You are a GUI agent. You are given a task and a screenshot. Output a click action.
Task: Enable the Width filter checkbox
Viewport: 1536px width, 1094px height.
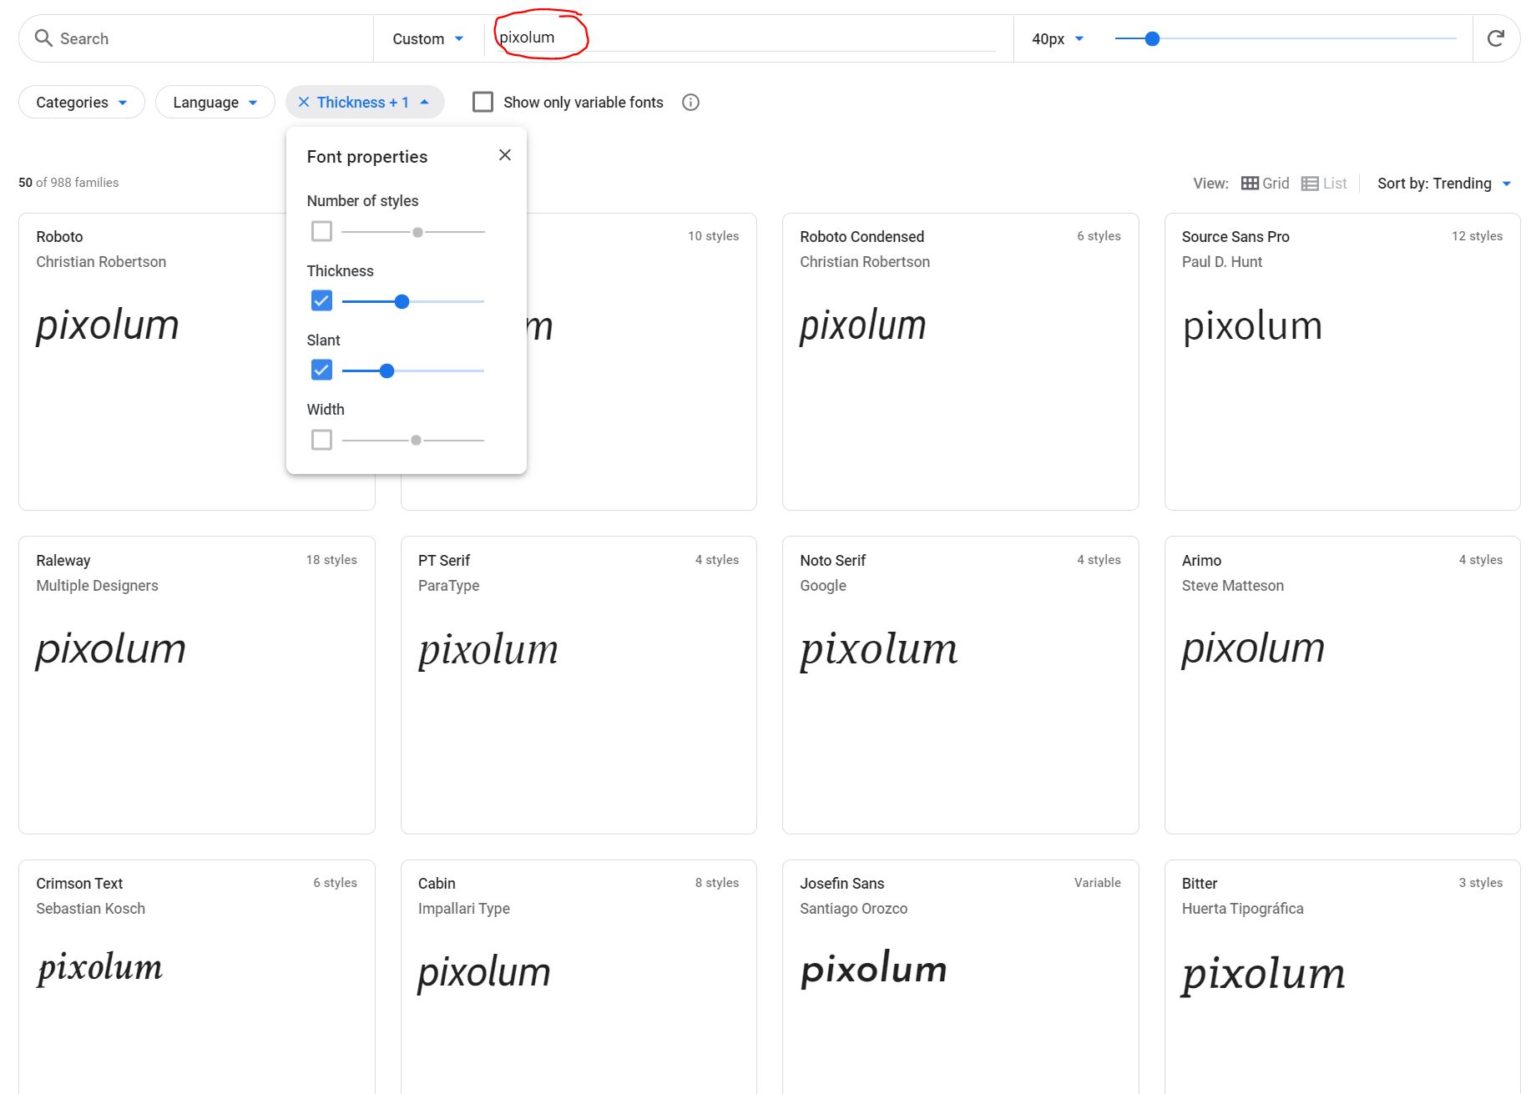coord(321,440)
